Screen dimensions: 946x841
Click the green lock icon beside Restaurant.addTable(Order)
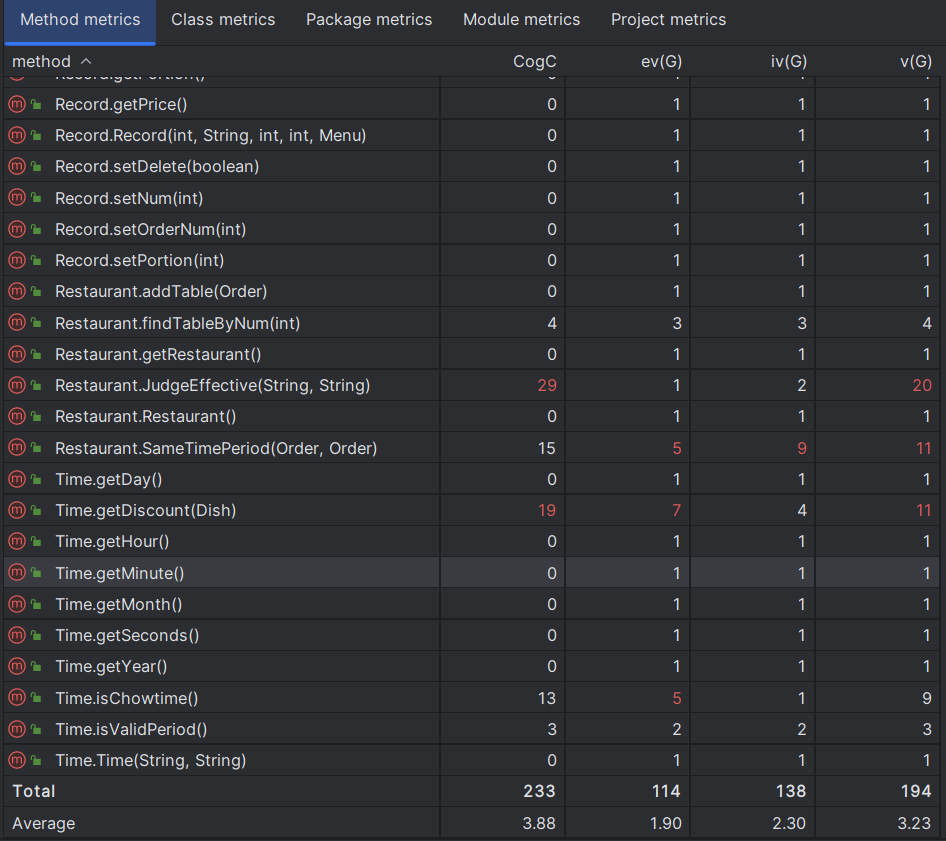[36, 291]
